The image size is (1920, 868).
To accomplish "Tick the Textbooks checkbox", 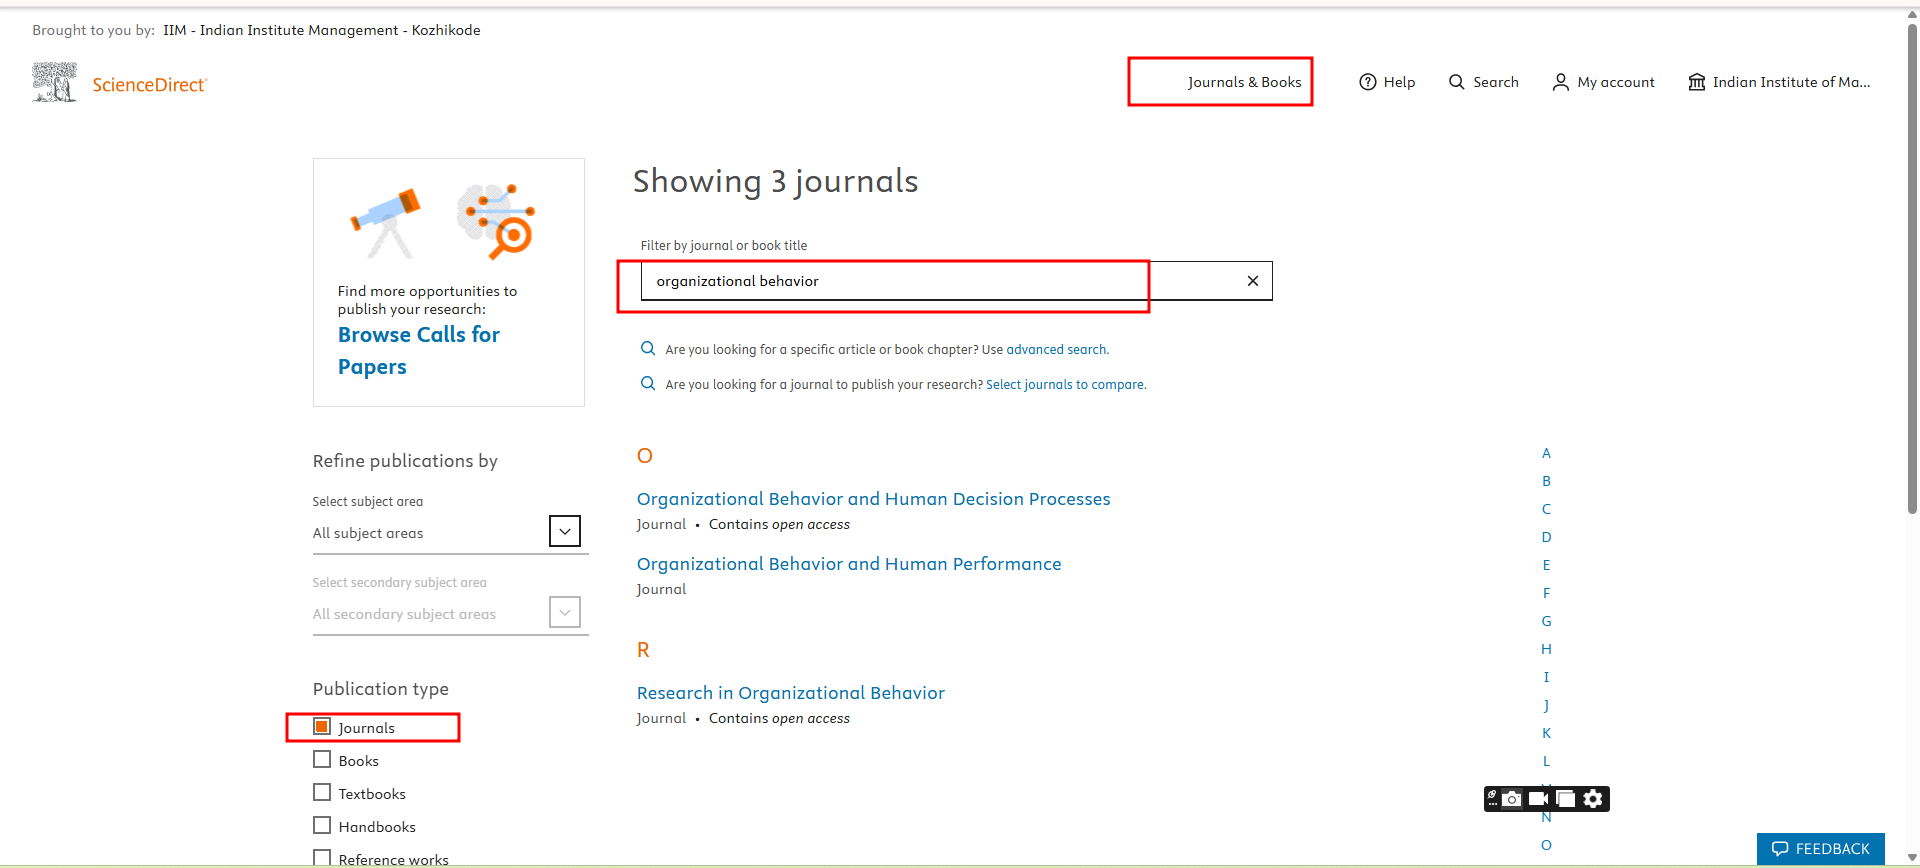I will pyautogui.click(x=322, y=793).
